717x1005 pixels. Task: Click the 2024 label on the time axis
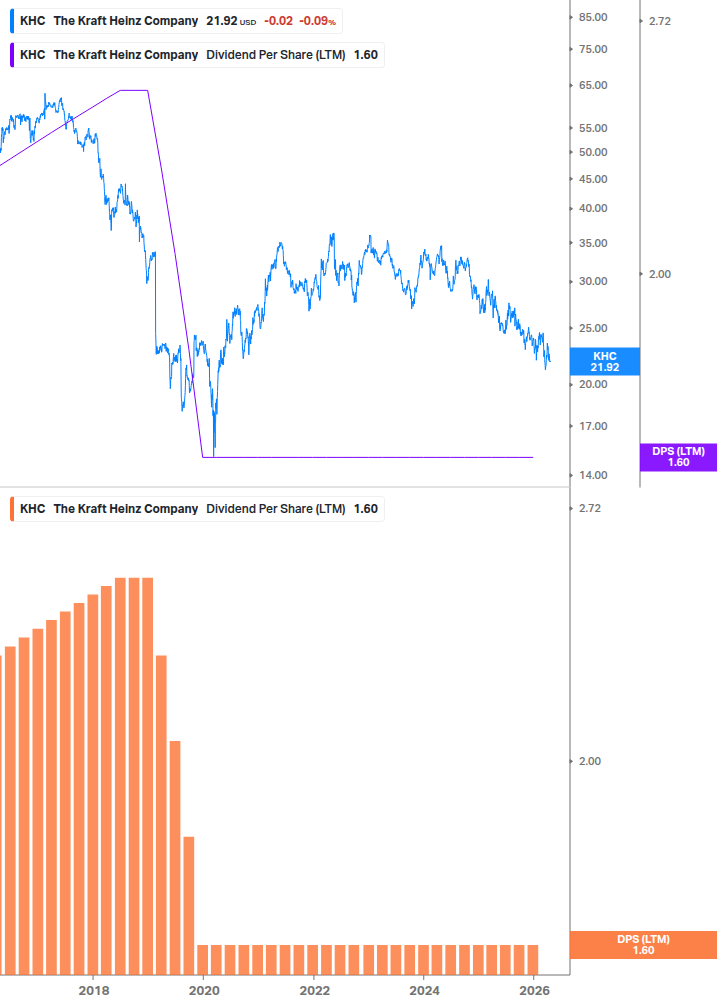424,991
